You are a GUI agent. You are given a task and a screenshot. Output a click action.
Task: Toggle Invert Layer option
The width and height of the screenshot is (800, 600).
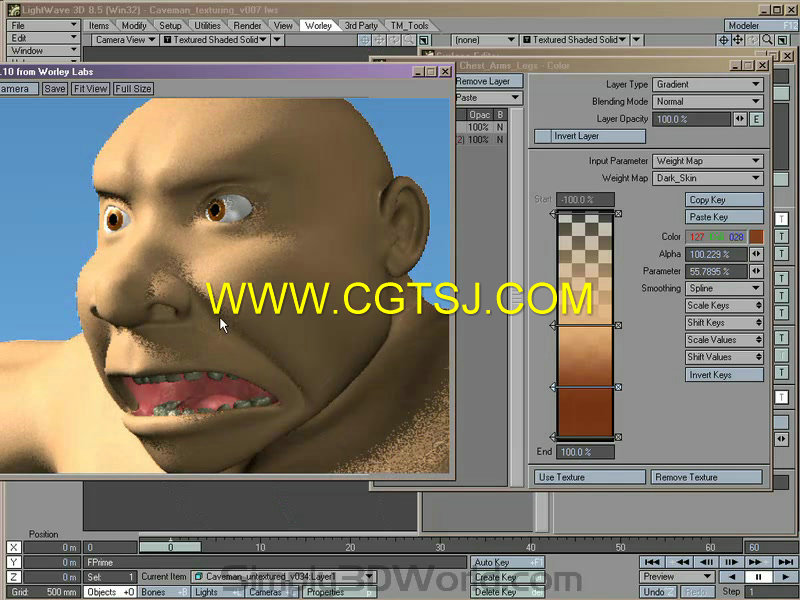pos(590,136)
